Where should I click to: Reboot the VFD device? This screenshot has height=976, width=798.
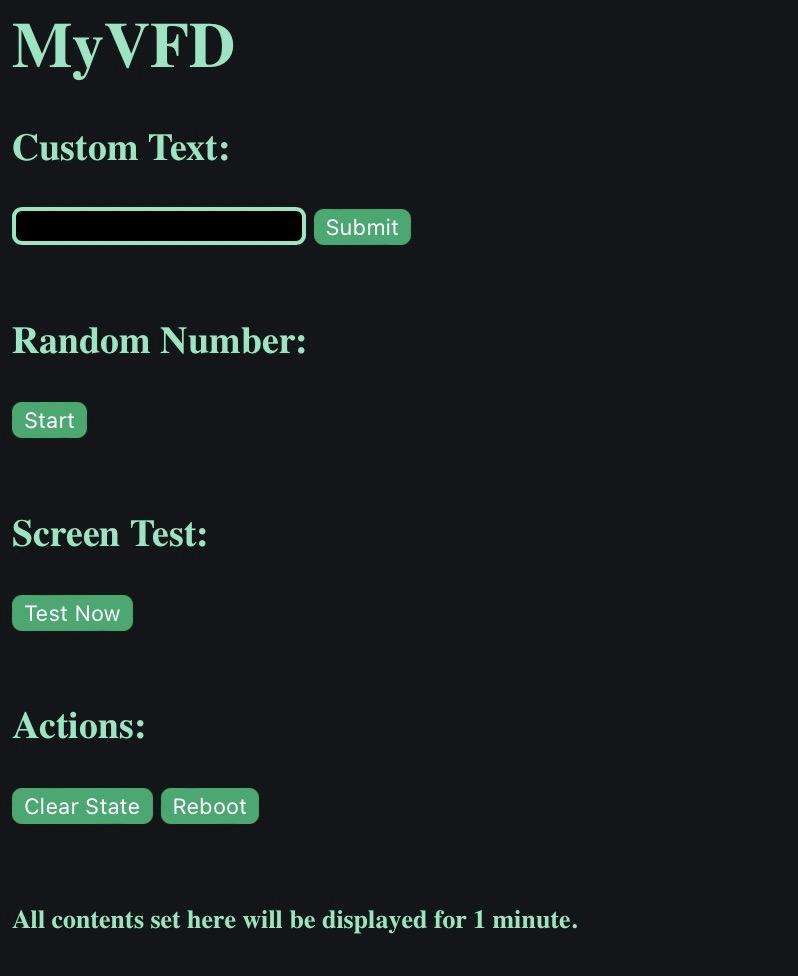tap(210, 806)
